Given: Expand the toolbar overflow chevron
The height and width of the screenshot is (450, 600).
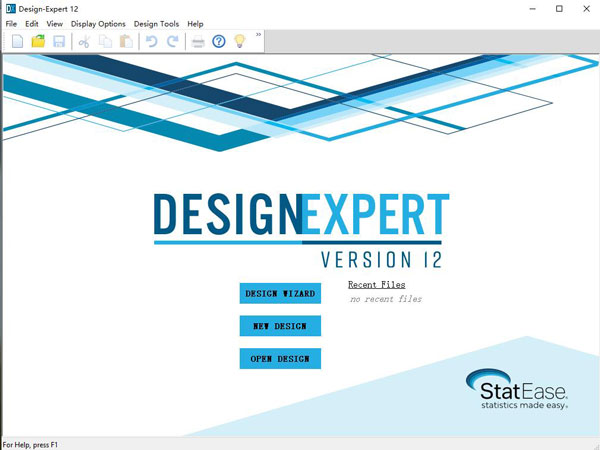Looking at the screenshot, I should 259,35.
